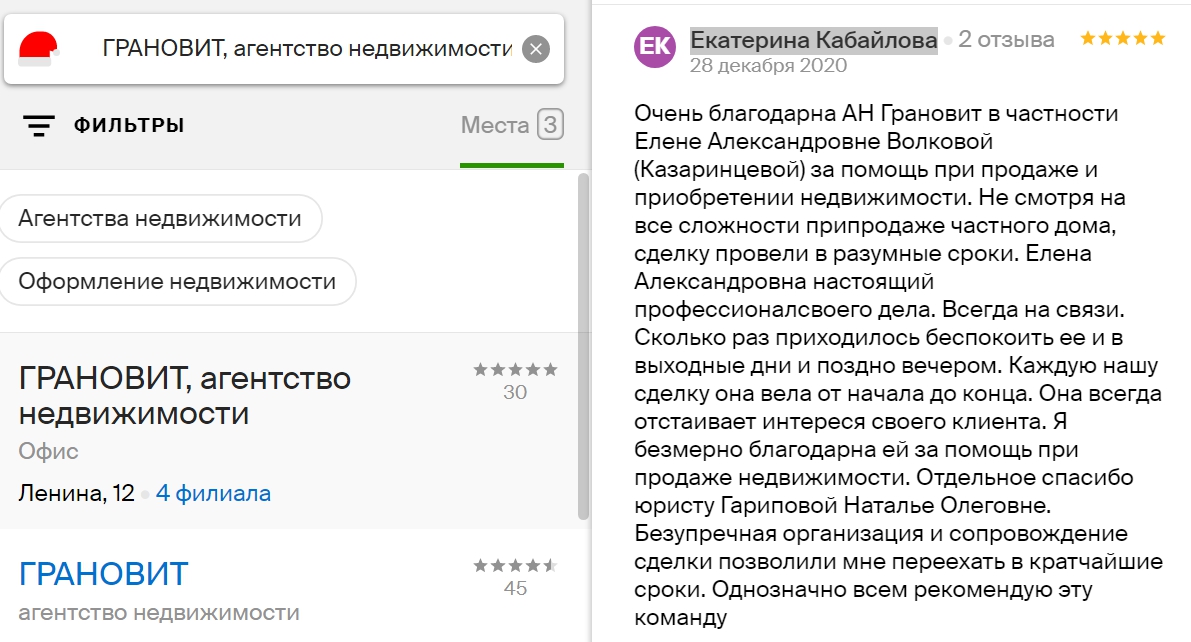The width and height of the screenshot is (1191, 642).
Task: Click the Santa hat logo icon
Action: coord(38,49)
